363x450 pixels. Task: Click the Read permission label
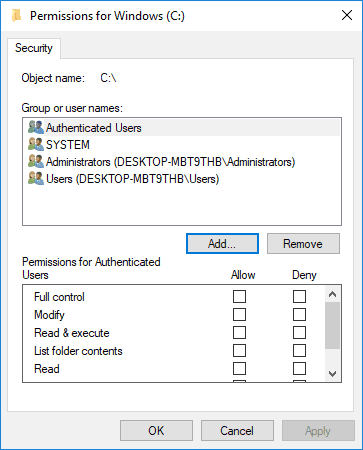tap(47, 369)
